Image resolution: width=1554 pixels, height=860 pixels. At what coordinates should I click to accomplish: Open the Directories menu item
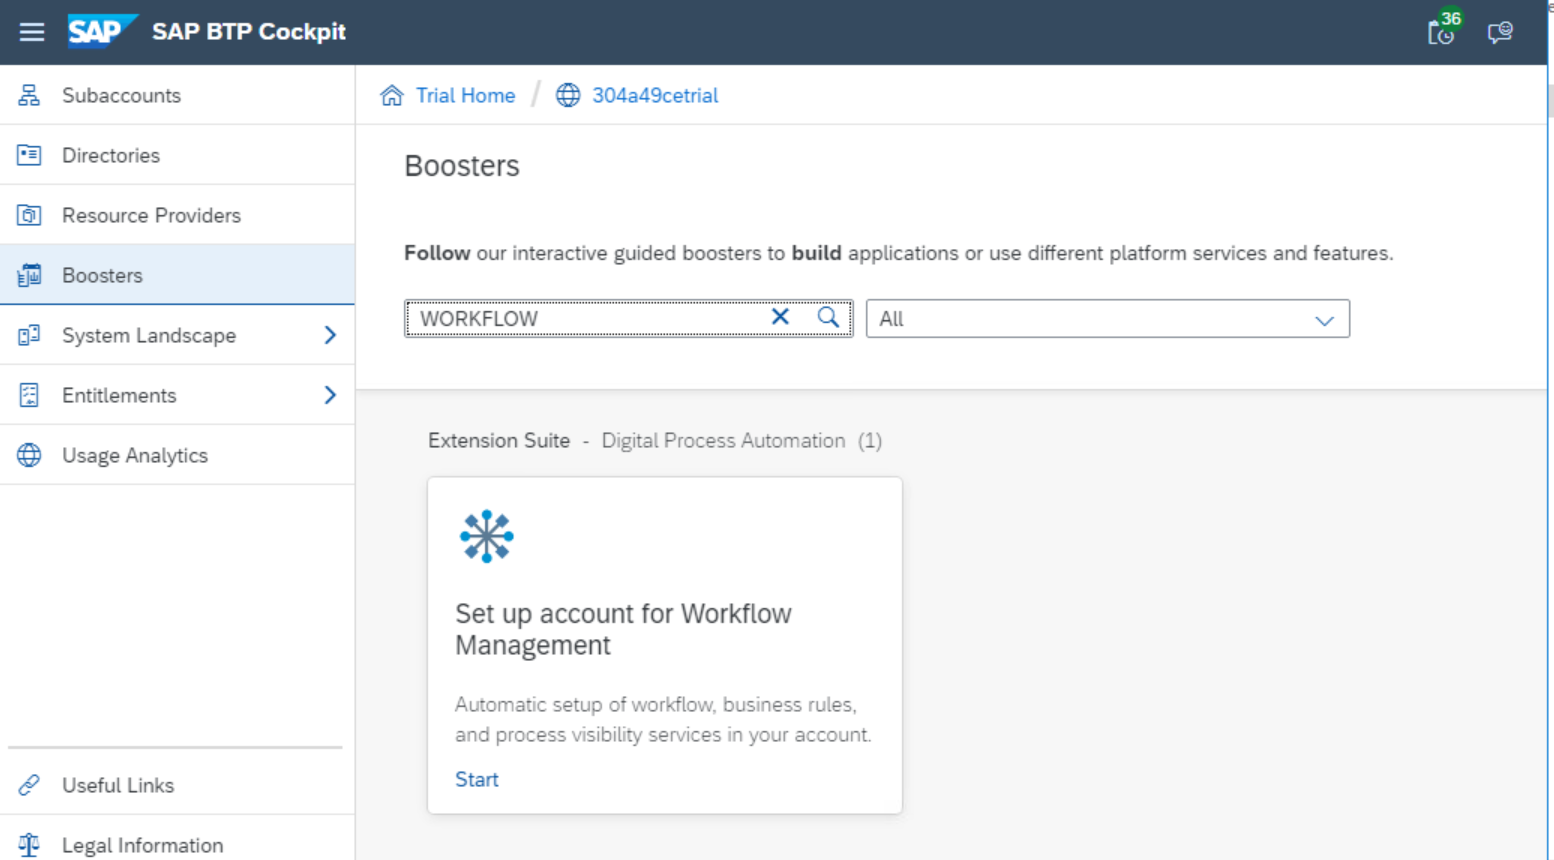click(x=177, y=155)
